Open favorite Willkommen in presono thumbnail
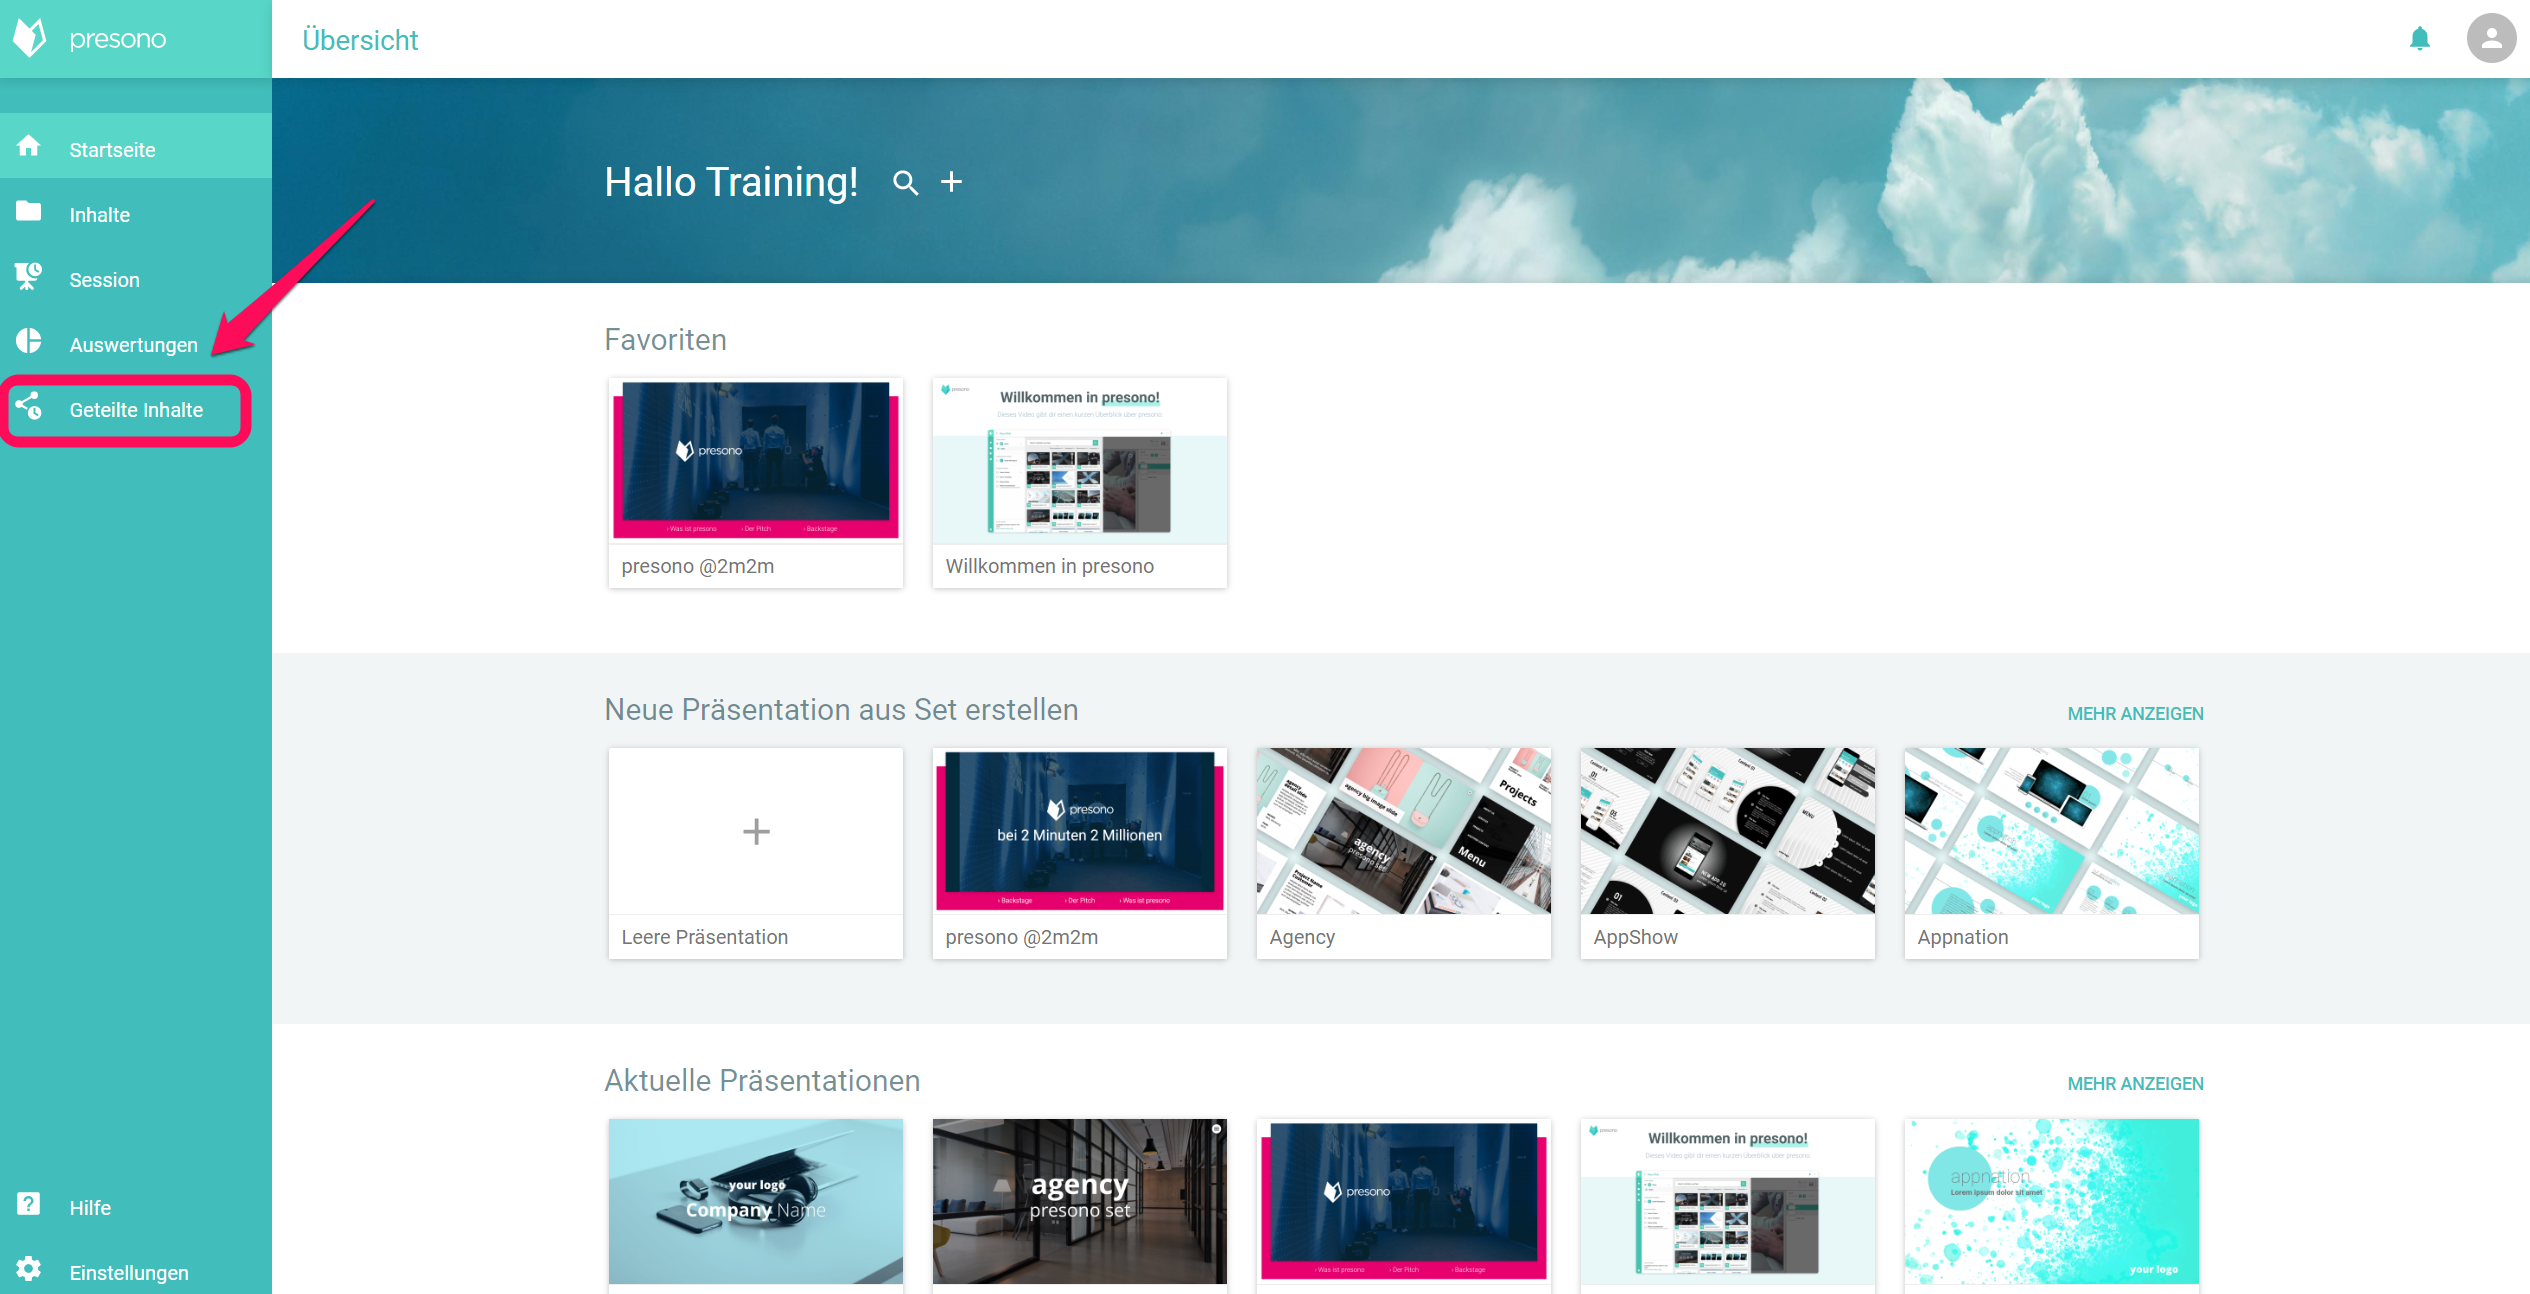2530x1294 pixels. tap(1080, 461)
